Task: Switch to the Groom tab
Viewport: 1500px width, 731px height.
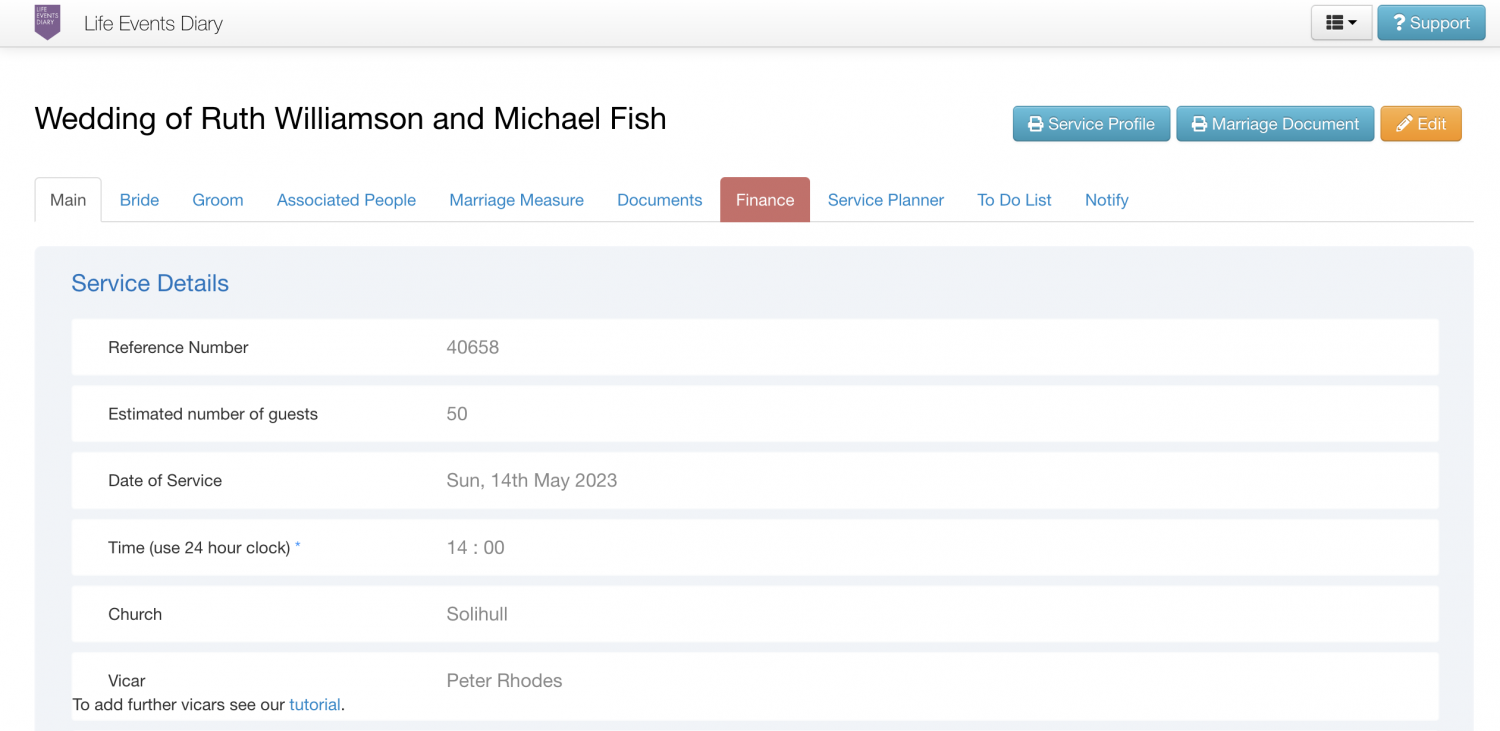Action: click(218, 200)
